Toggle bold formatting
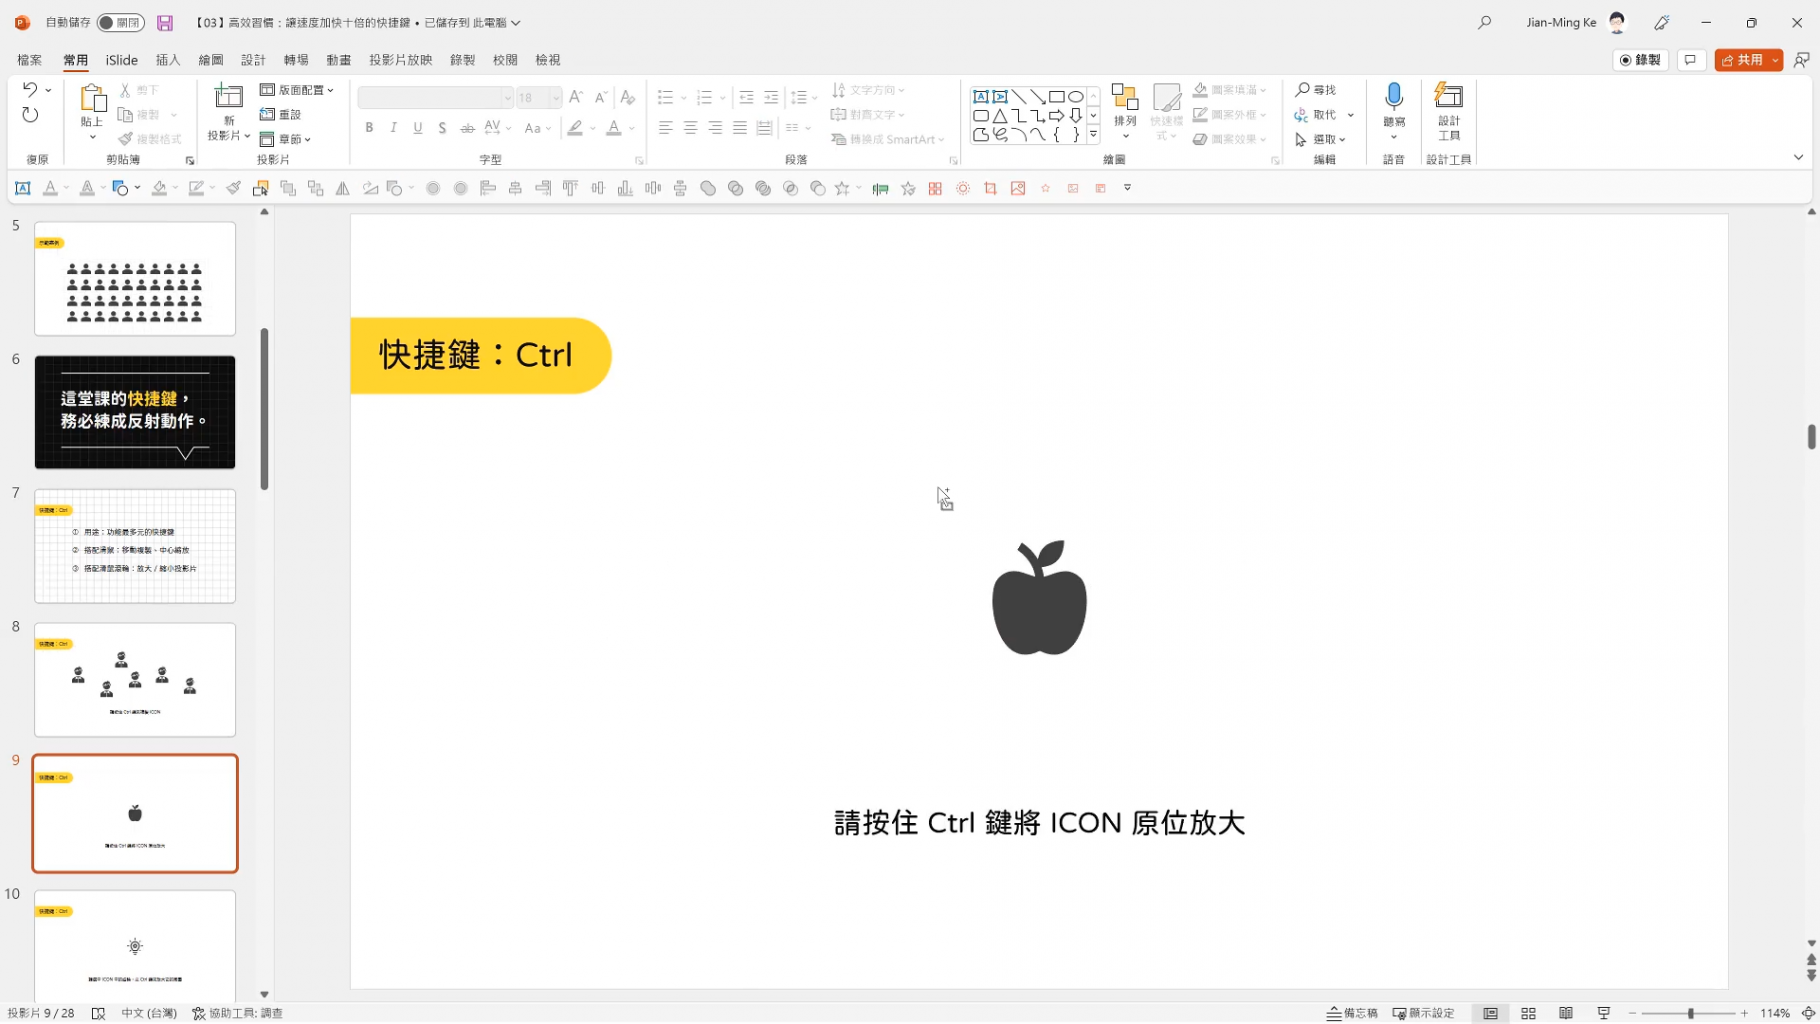 (x=368, y=127)
